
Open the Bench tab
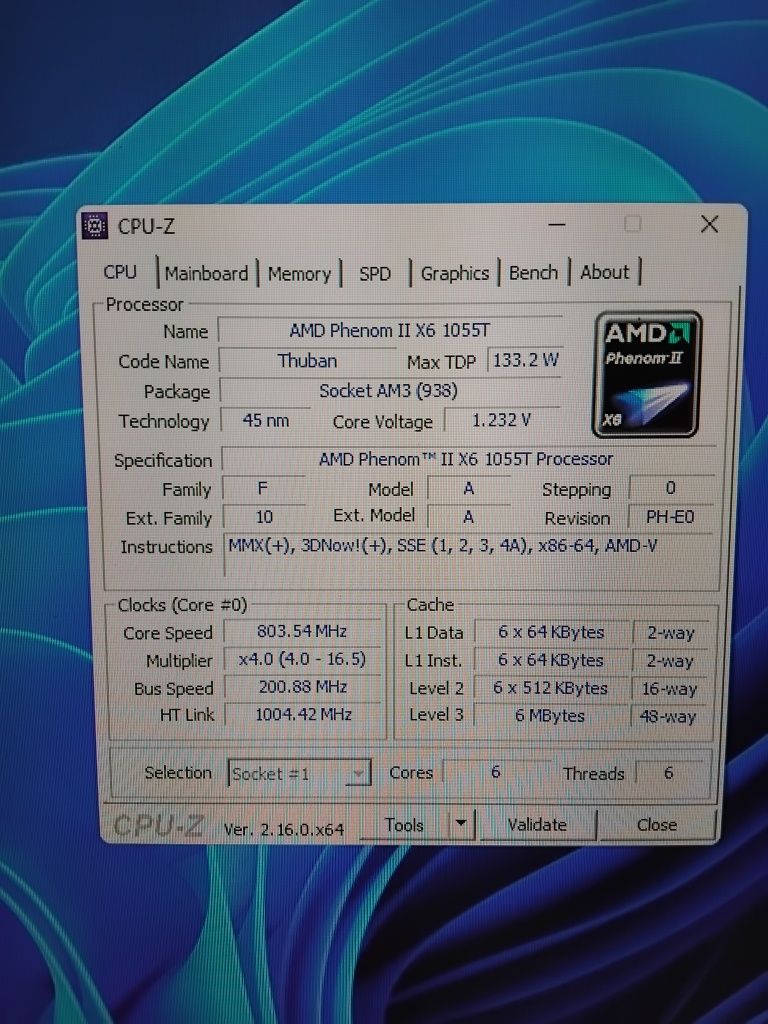(534, 272)
